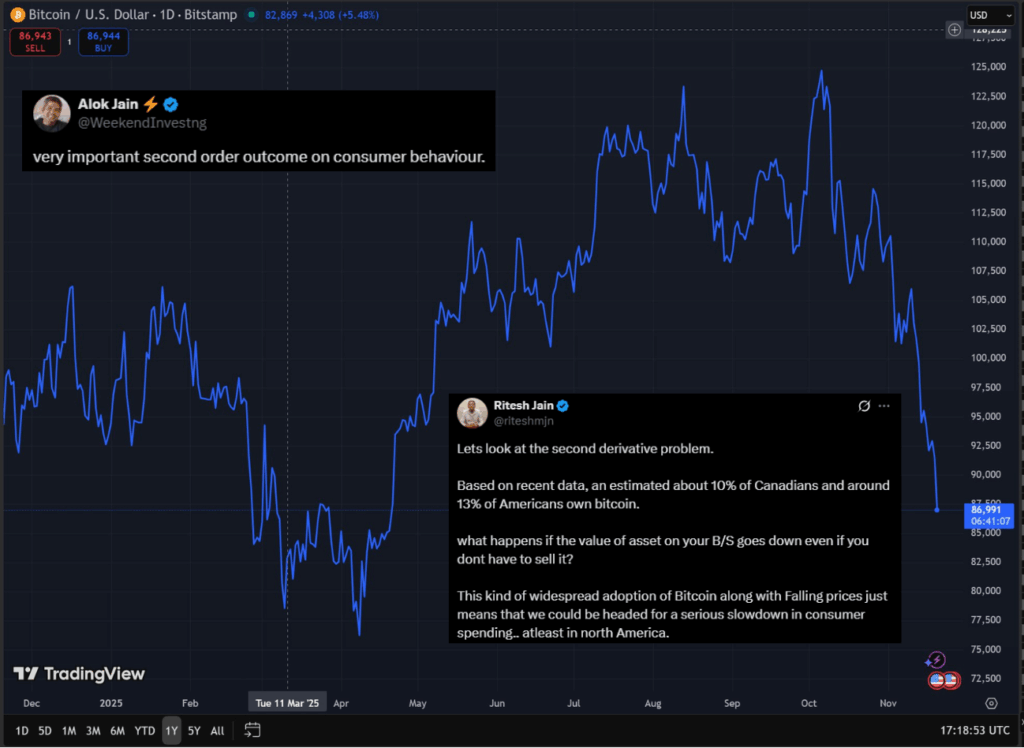Select the 5Y time range
Screen dimensions: 1024x748
194,731
